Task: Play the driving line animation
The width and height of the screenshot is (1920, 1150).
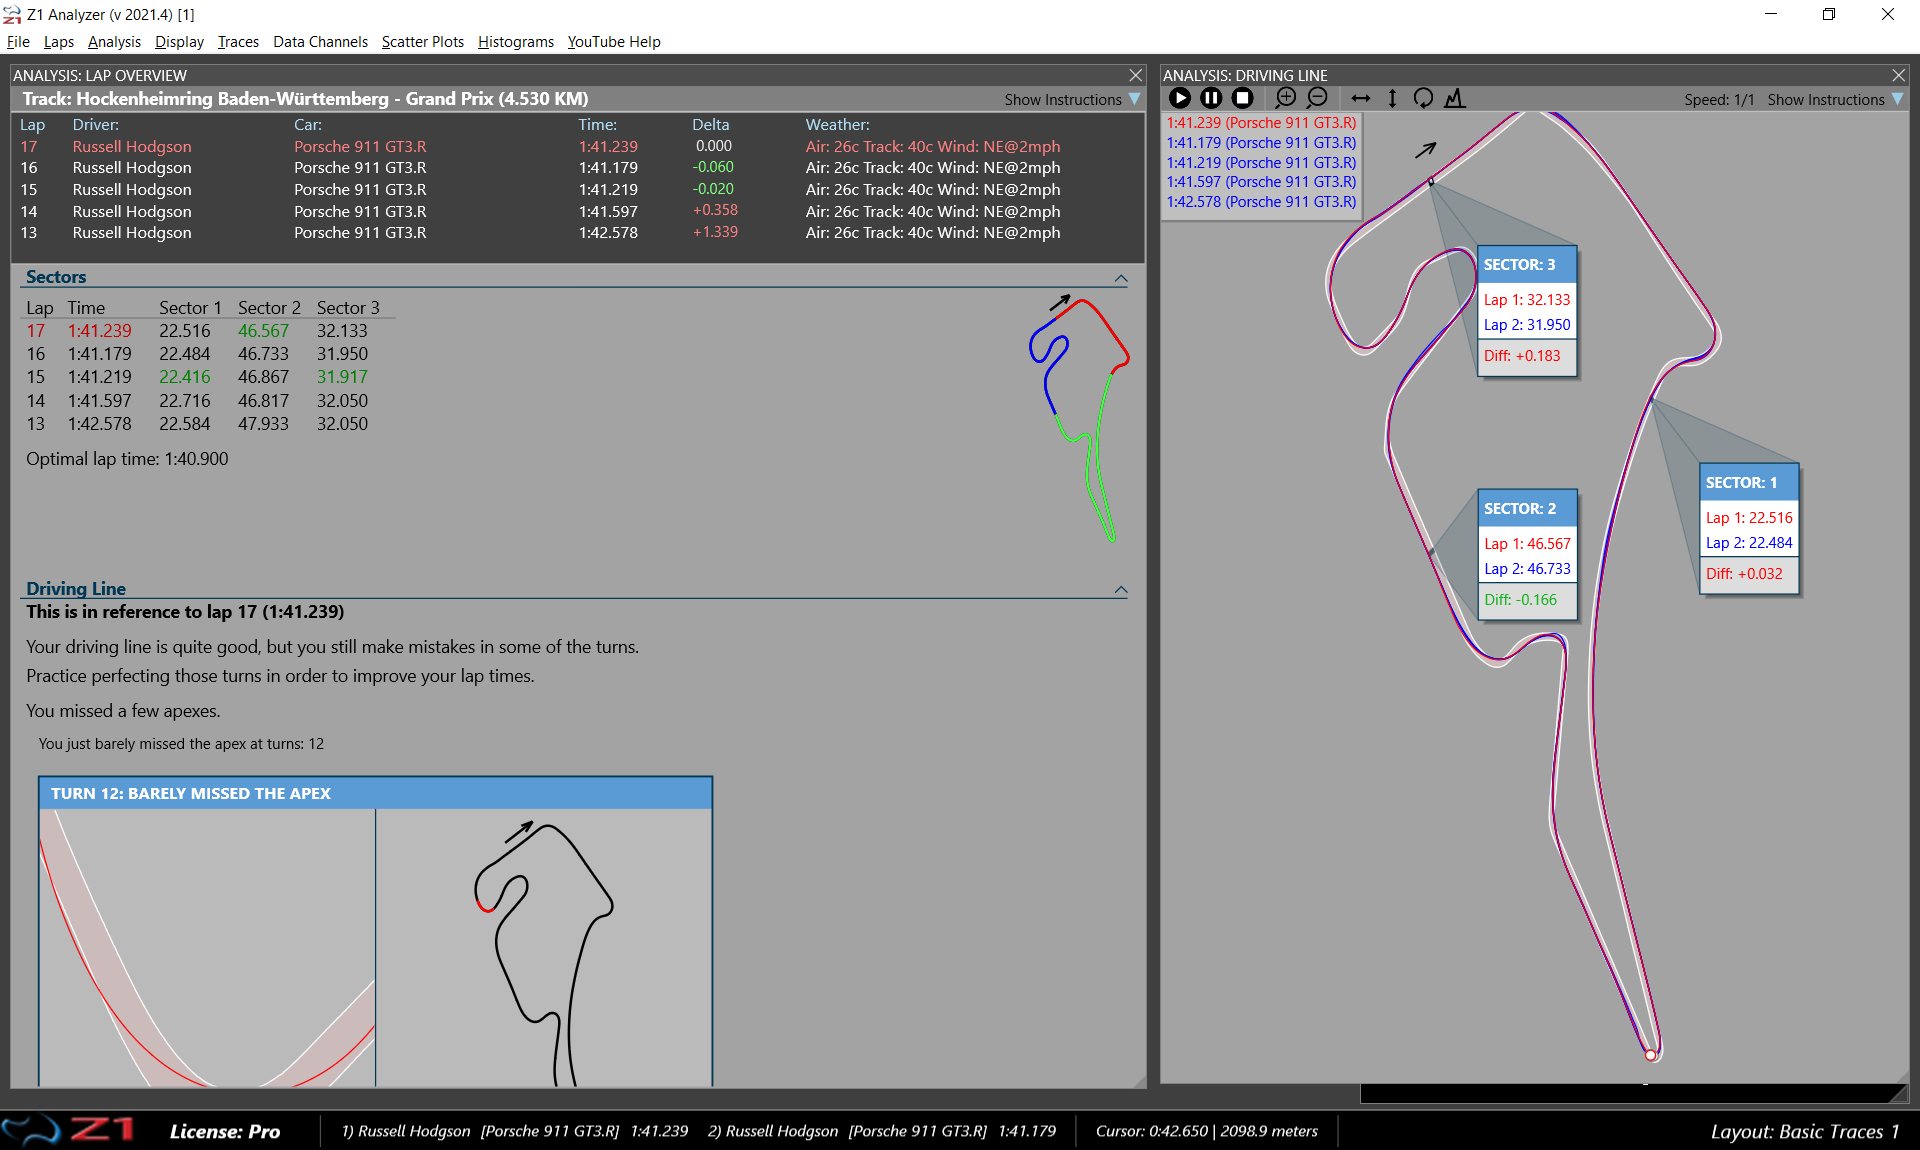Action: point(1180,98)
